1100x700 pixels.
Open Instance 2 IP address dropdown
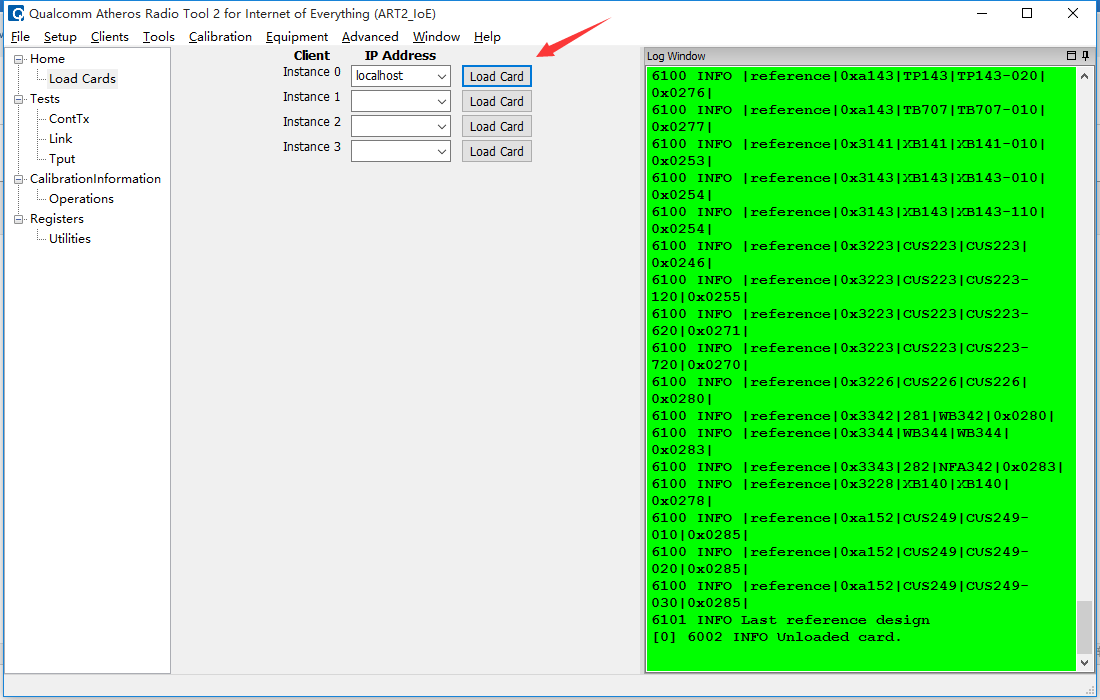441,127
